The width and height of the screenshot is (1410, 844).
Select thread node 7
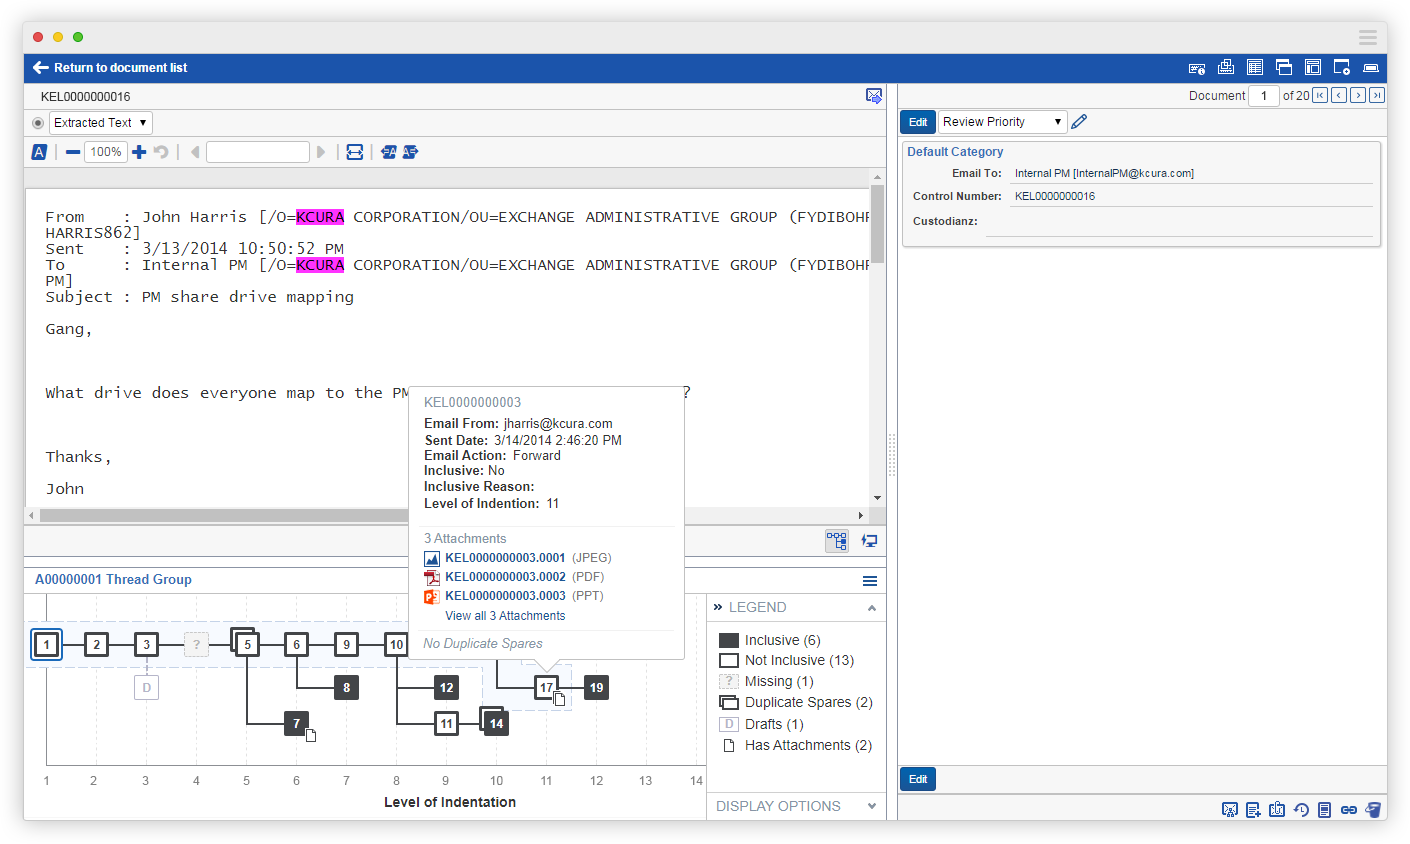(x=296, y=723)
